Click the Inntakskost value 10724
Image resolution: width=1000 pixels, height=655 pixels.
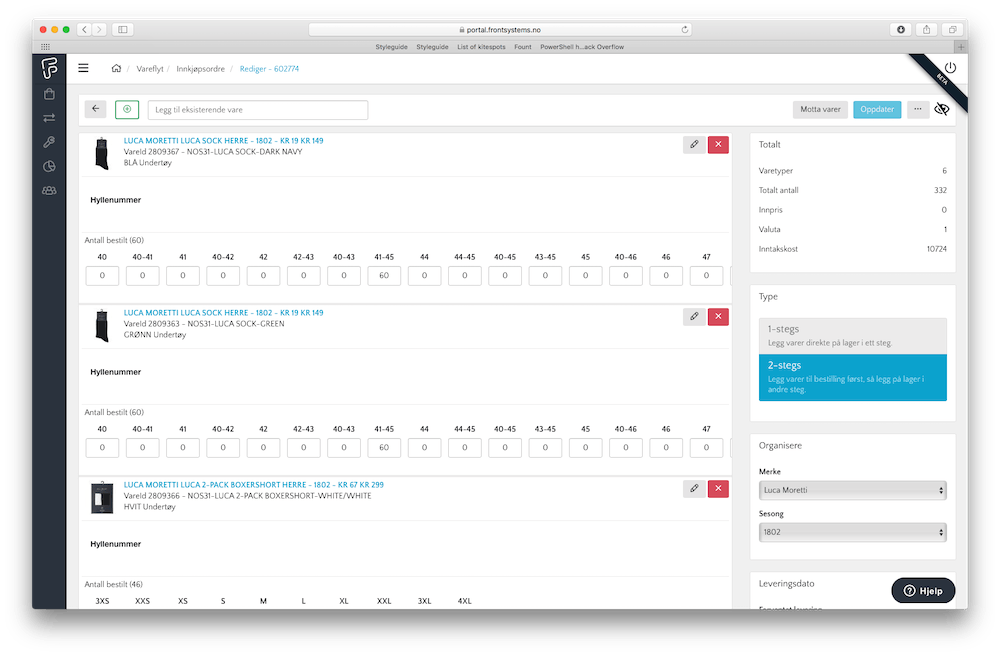point(936,249)
